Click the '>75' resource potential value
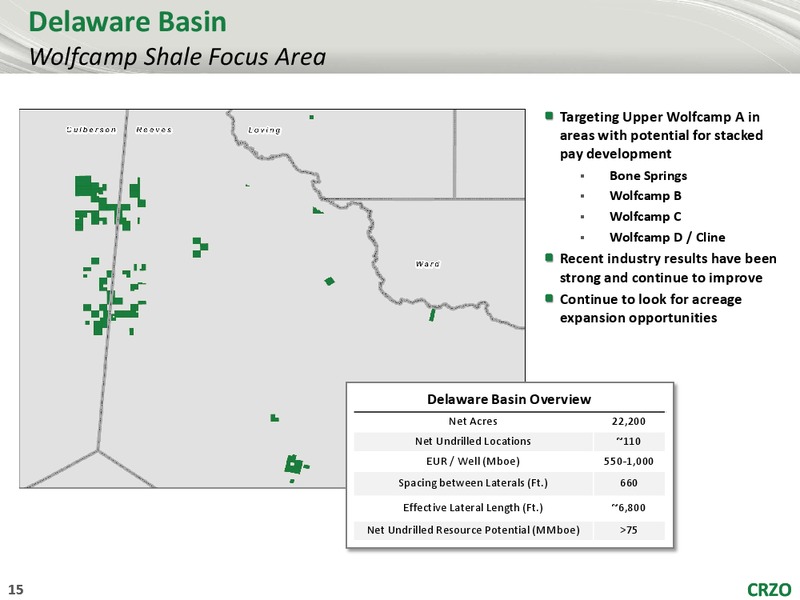This screenshot has height=600, width=800. [x=629, y=530]
